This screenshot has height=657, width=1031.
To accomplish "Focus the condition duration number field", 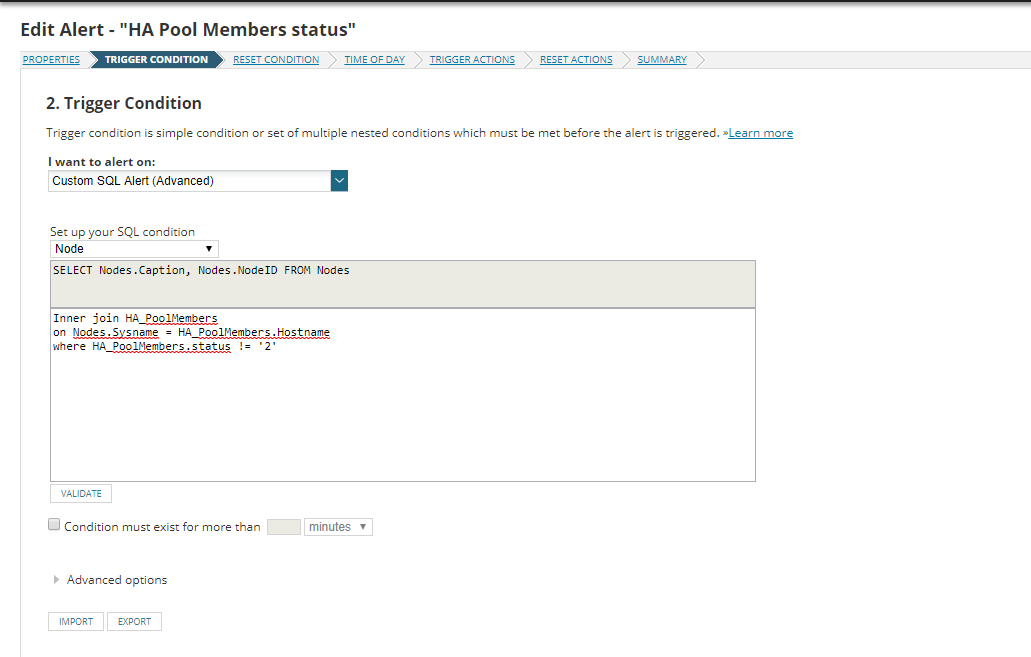I will tap(284, 527).
